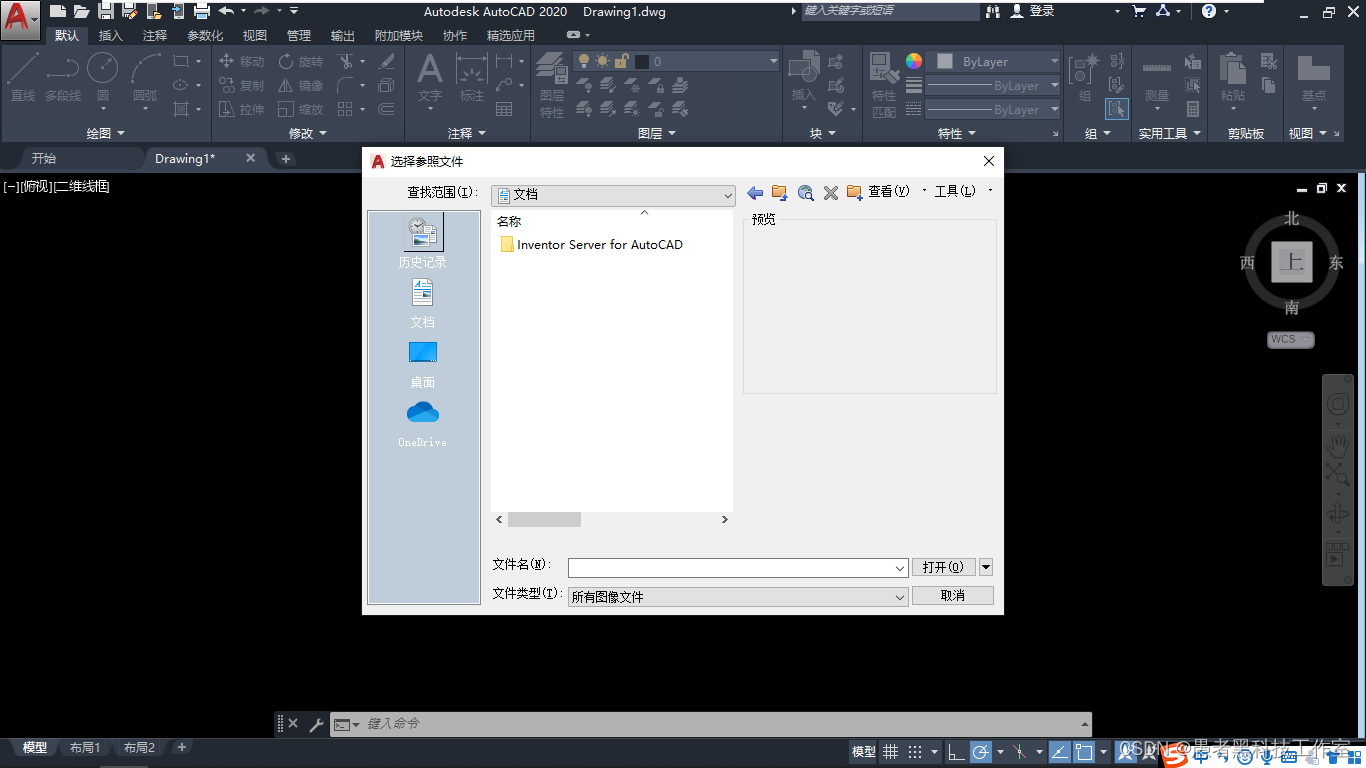Select the Scale (缩放) tool
Screen dimensions: 1366x768
pyautogui.click(x=301, y=109)
